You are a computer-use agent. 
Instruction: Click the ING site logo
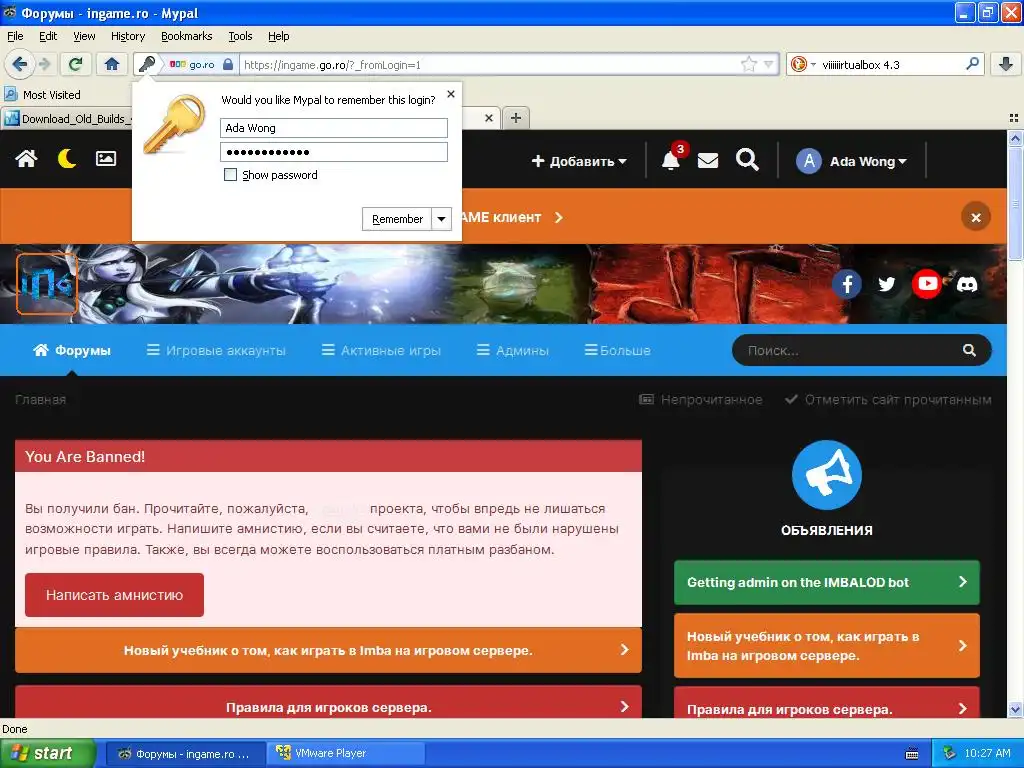click(47, 284)
